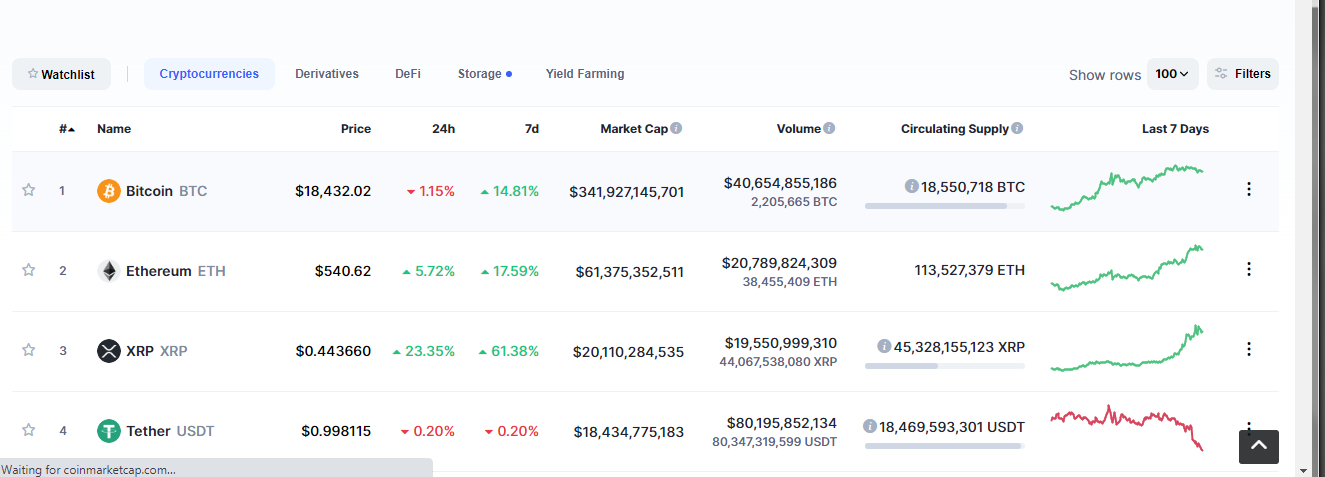1325x477 pixels.
Task: Click the Tether logo icon
Action: 109,431
